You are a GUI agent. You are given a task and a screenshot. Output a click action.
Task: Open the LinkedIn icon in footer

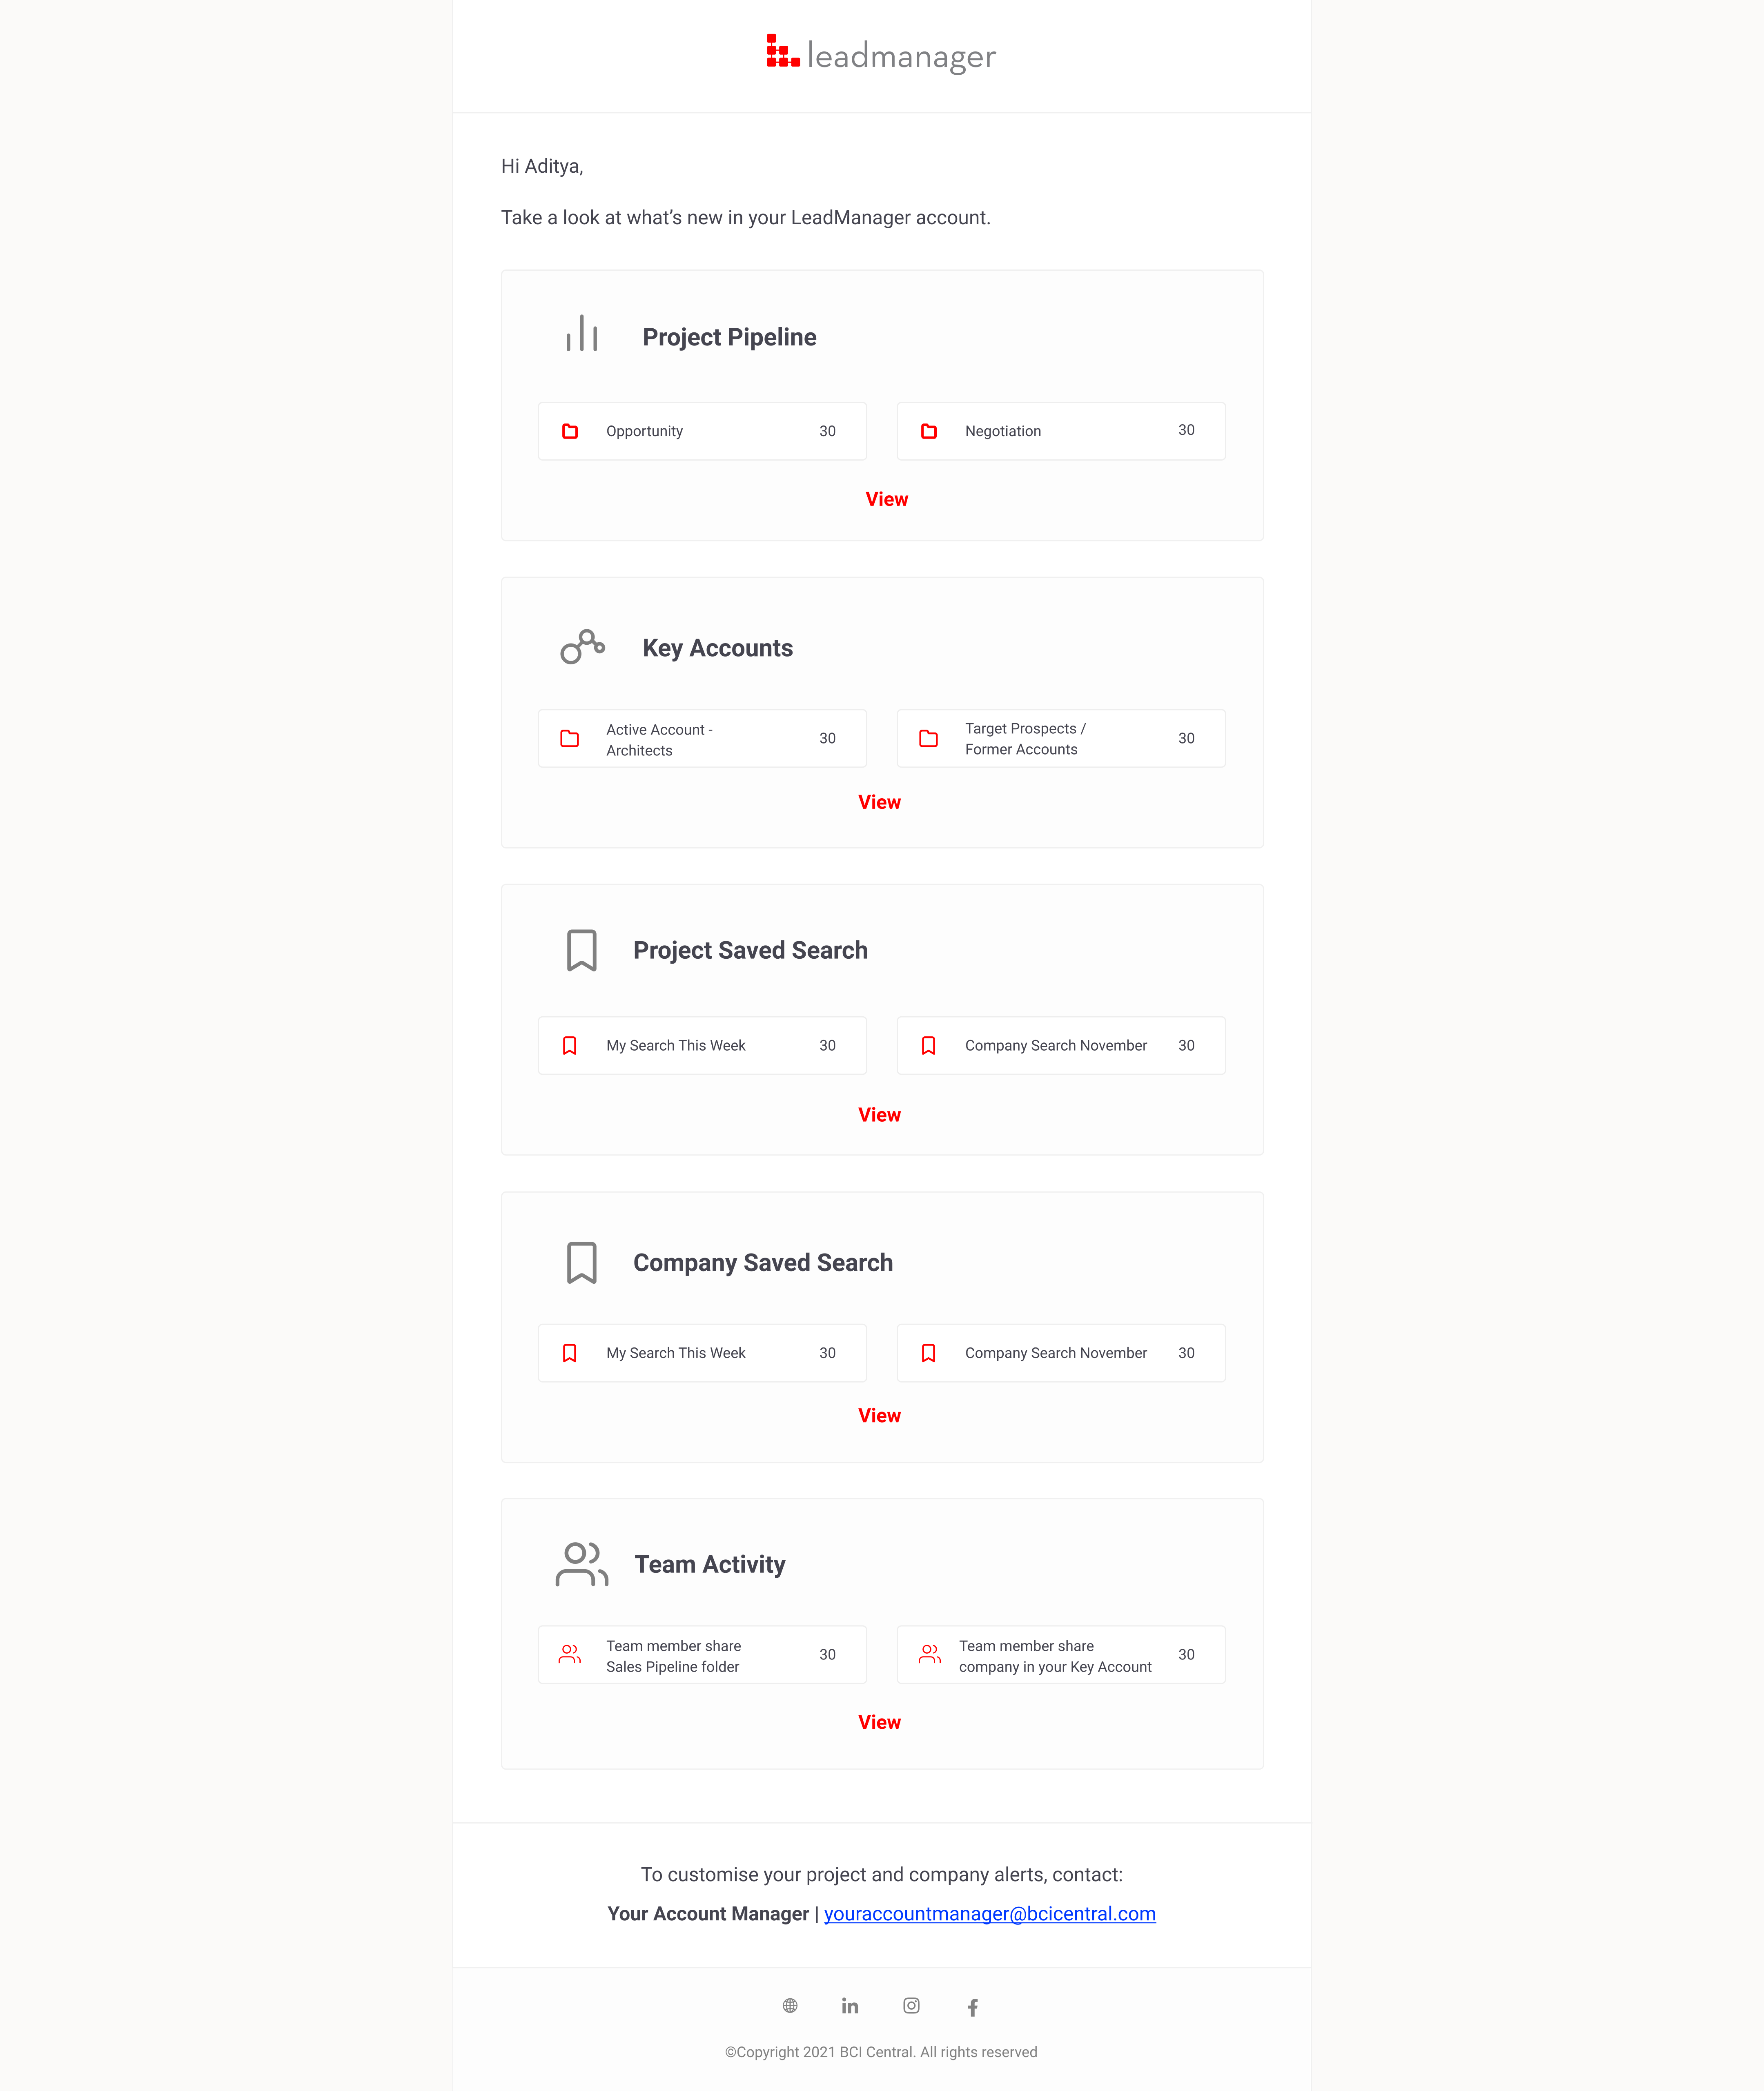(x=850, y=2006)
